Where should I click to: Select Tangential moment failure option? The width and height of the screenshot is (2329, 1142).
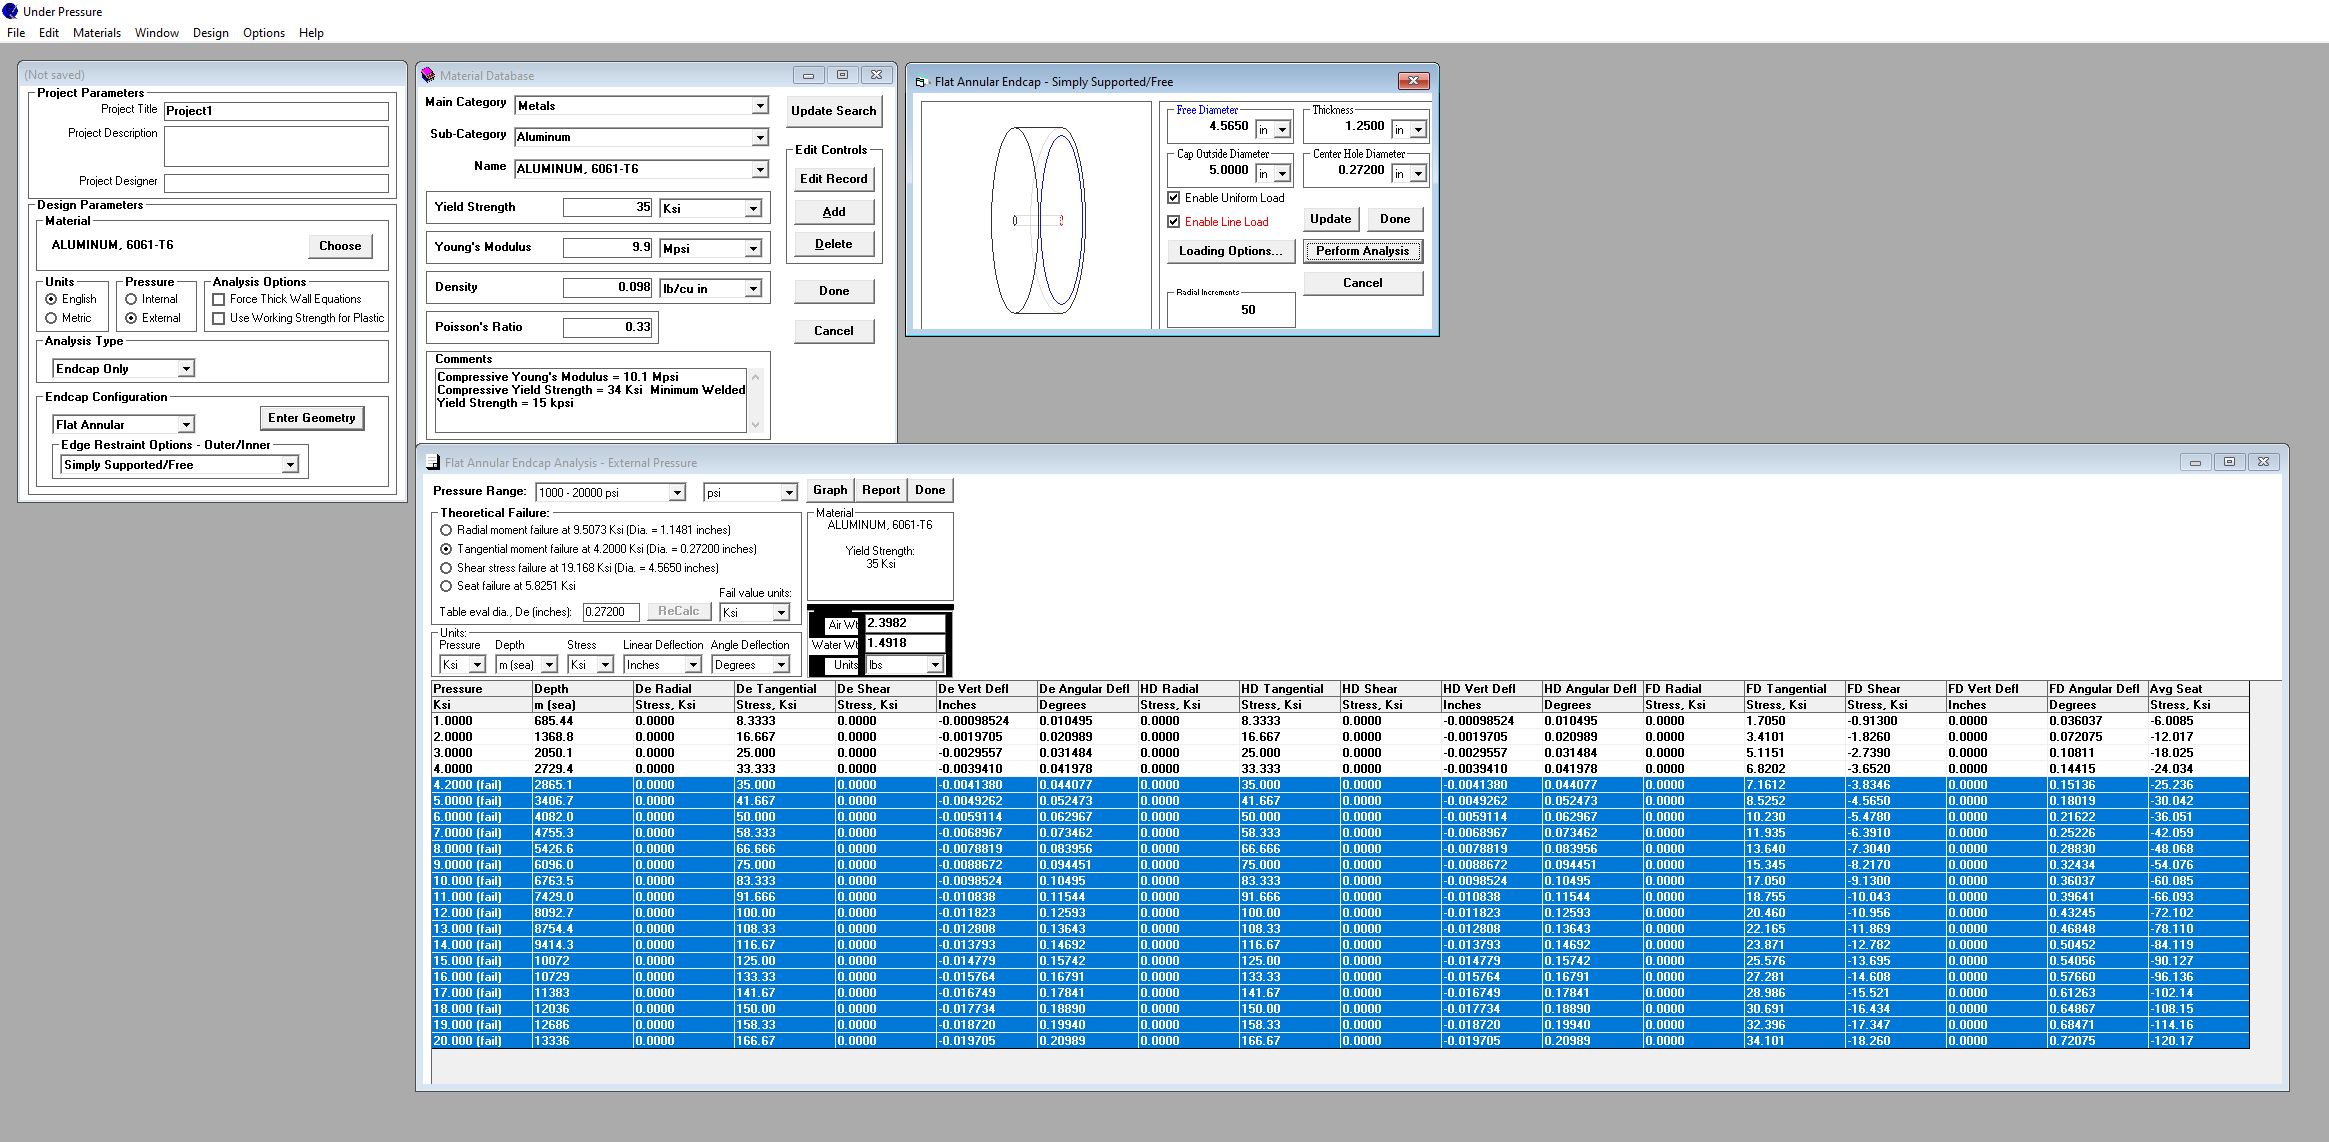pyautogui.click(x=446, y=549)
